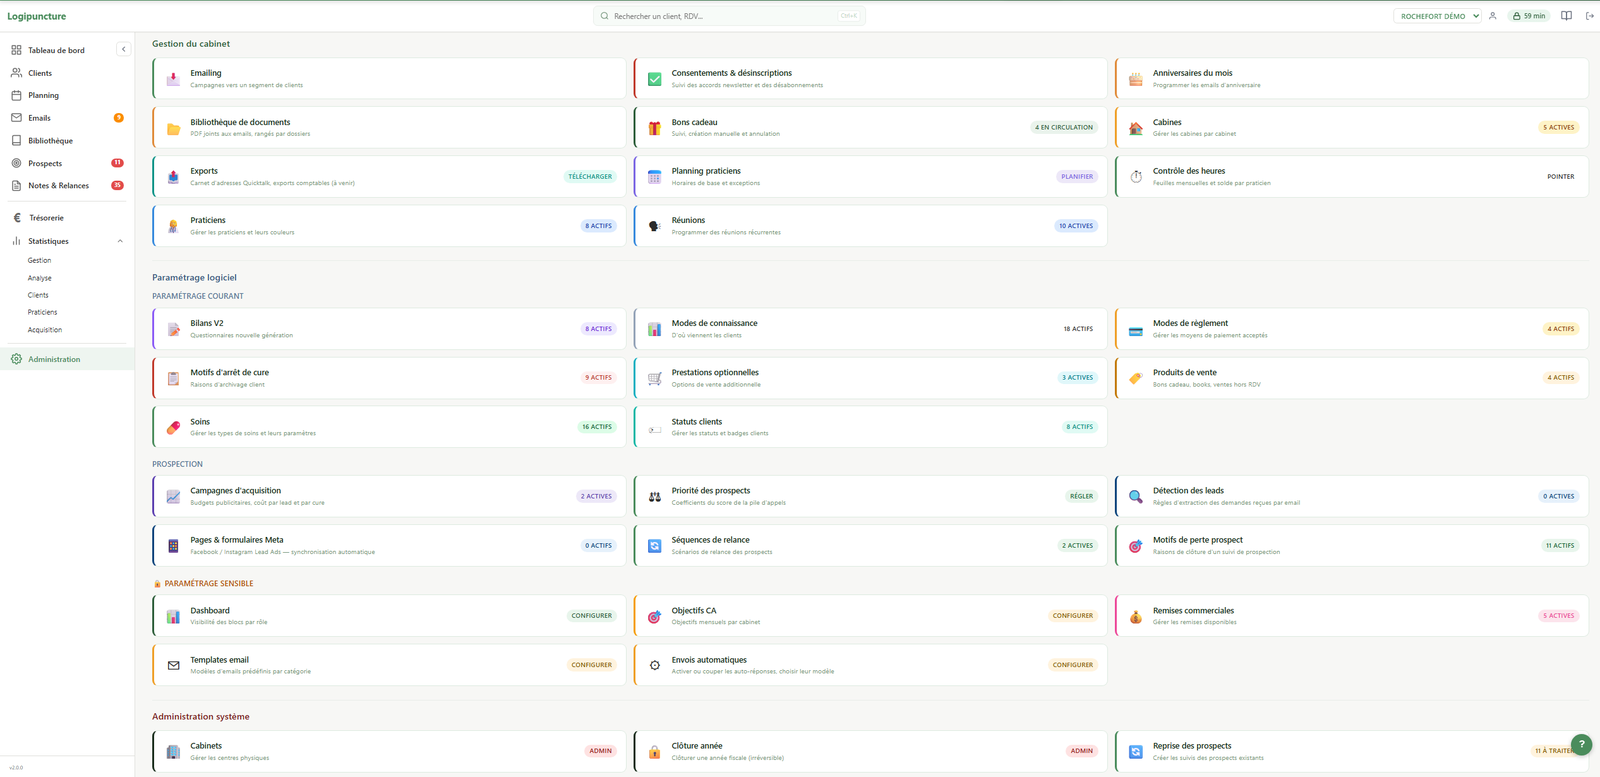Click the envelope icon on Templates email
Image resolution: width=1600 pixels, height=777 pixels.
(x=173, y=665)
